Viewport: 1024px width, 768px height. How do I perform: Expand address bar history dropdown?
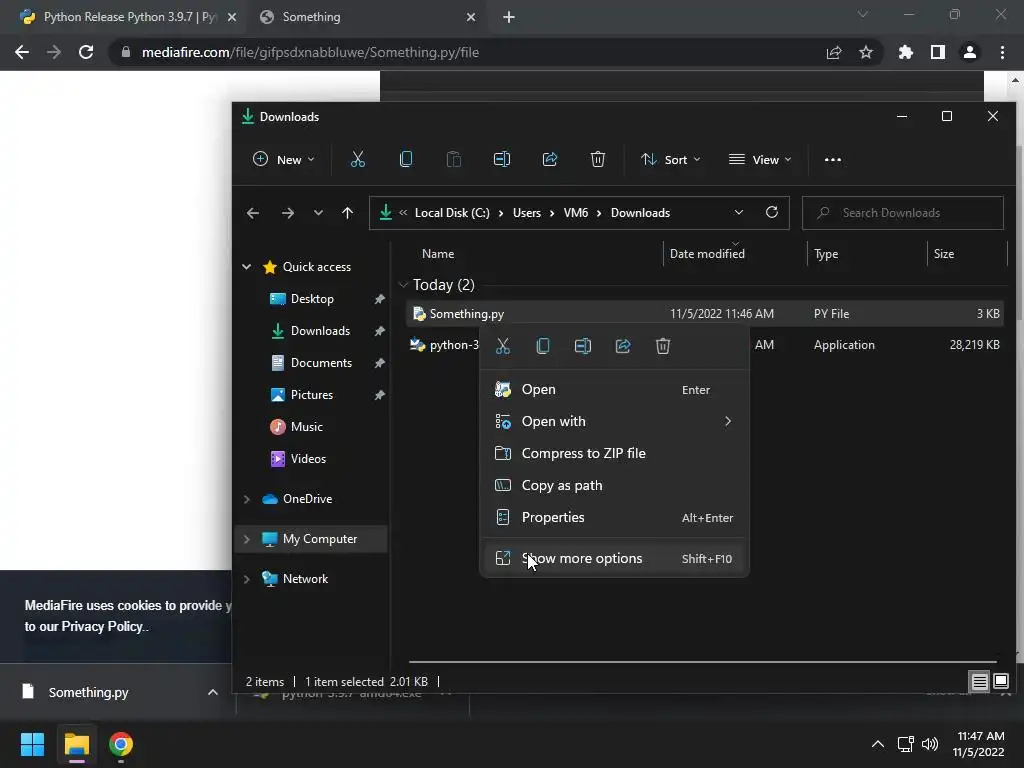coord(739,212)
